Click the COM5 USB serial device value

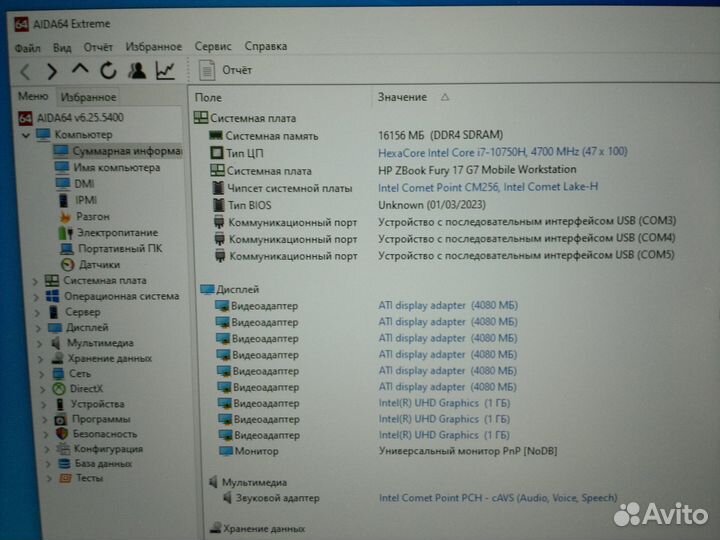pos(526,254)
